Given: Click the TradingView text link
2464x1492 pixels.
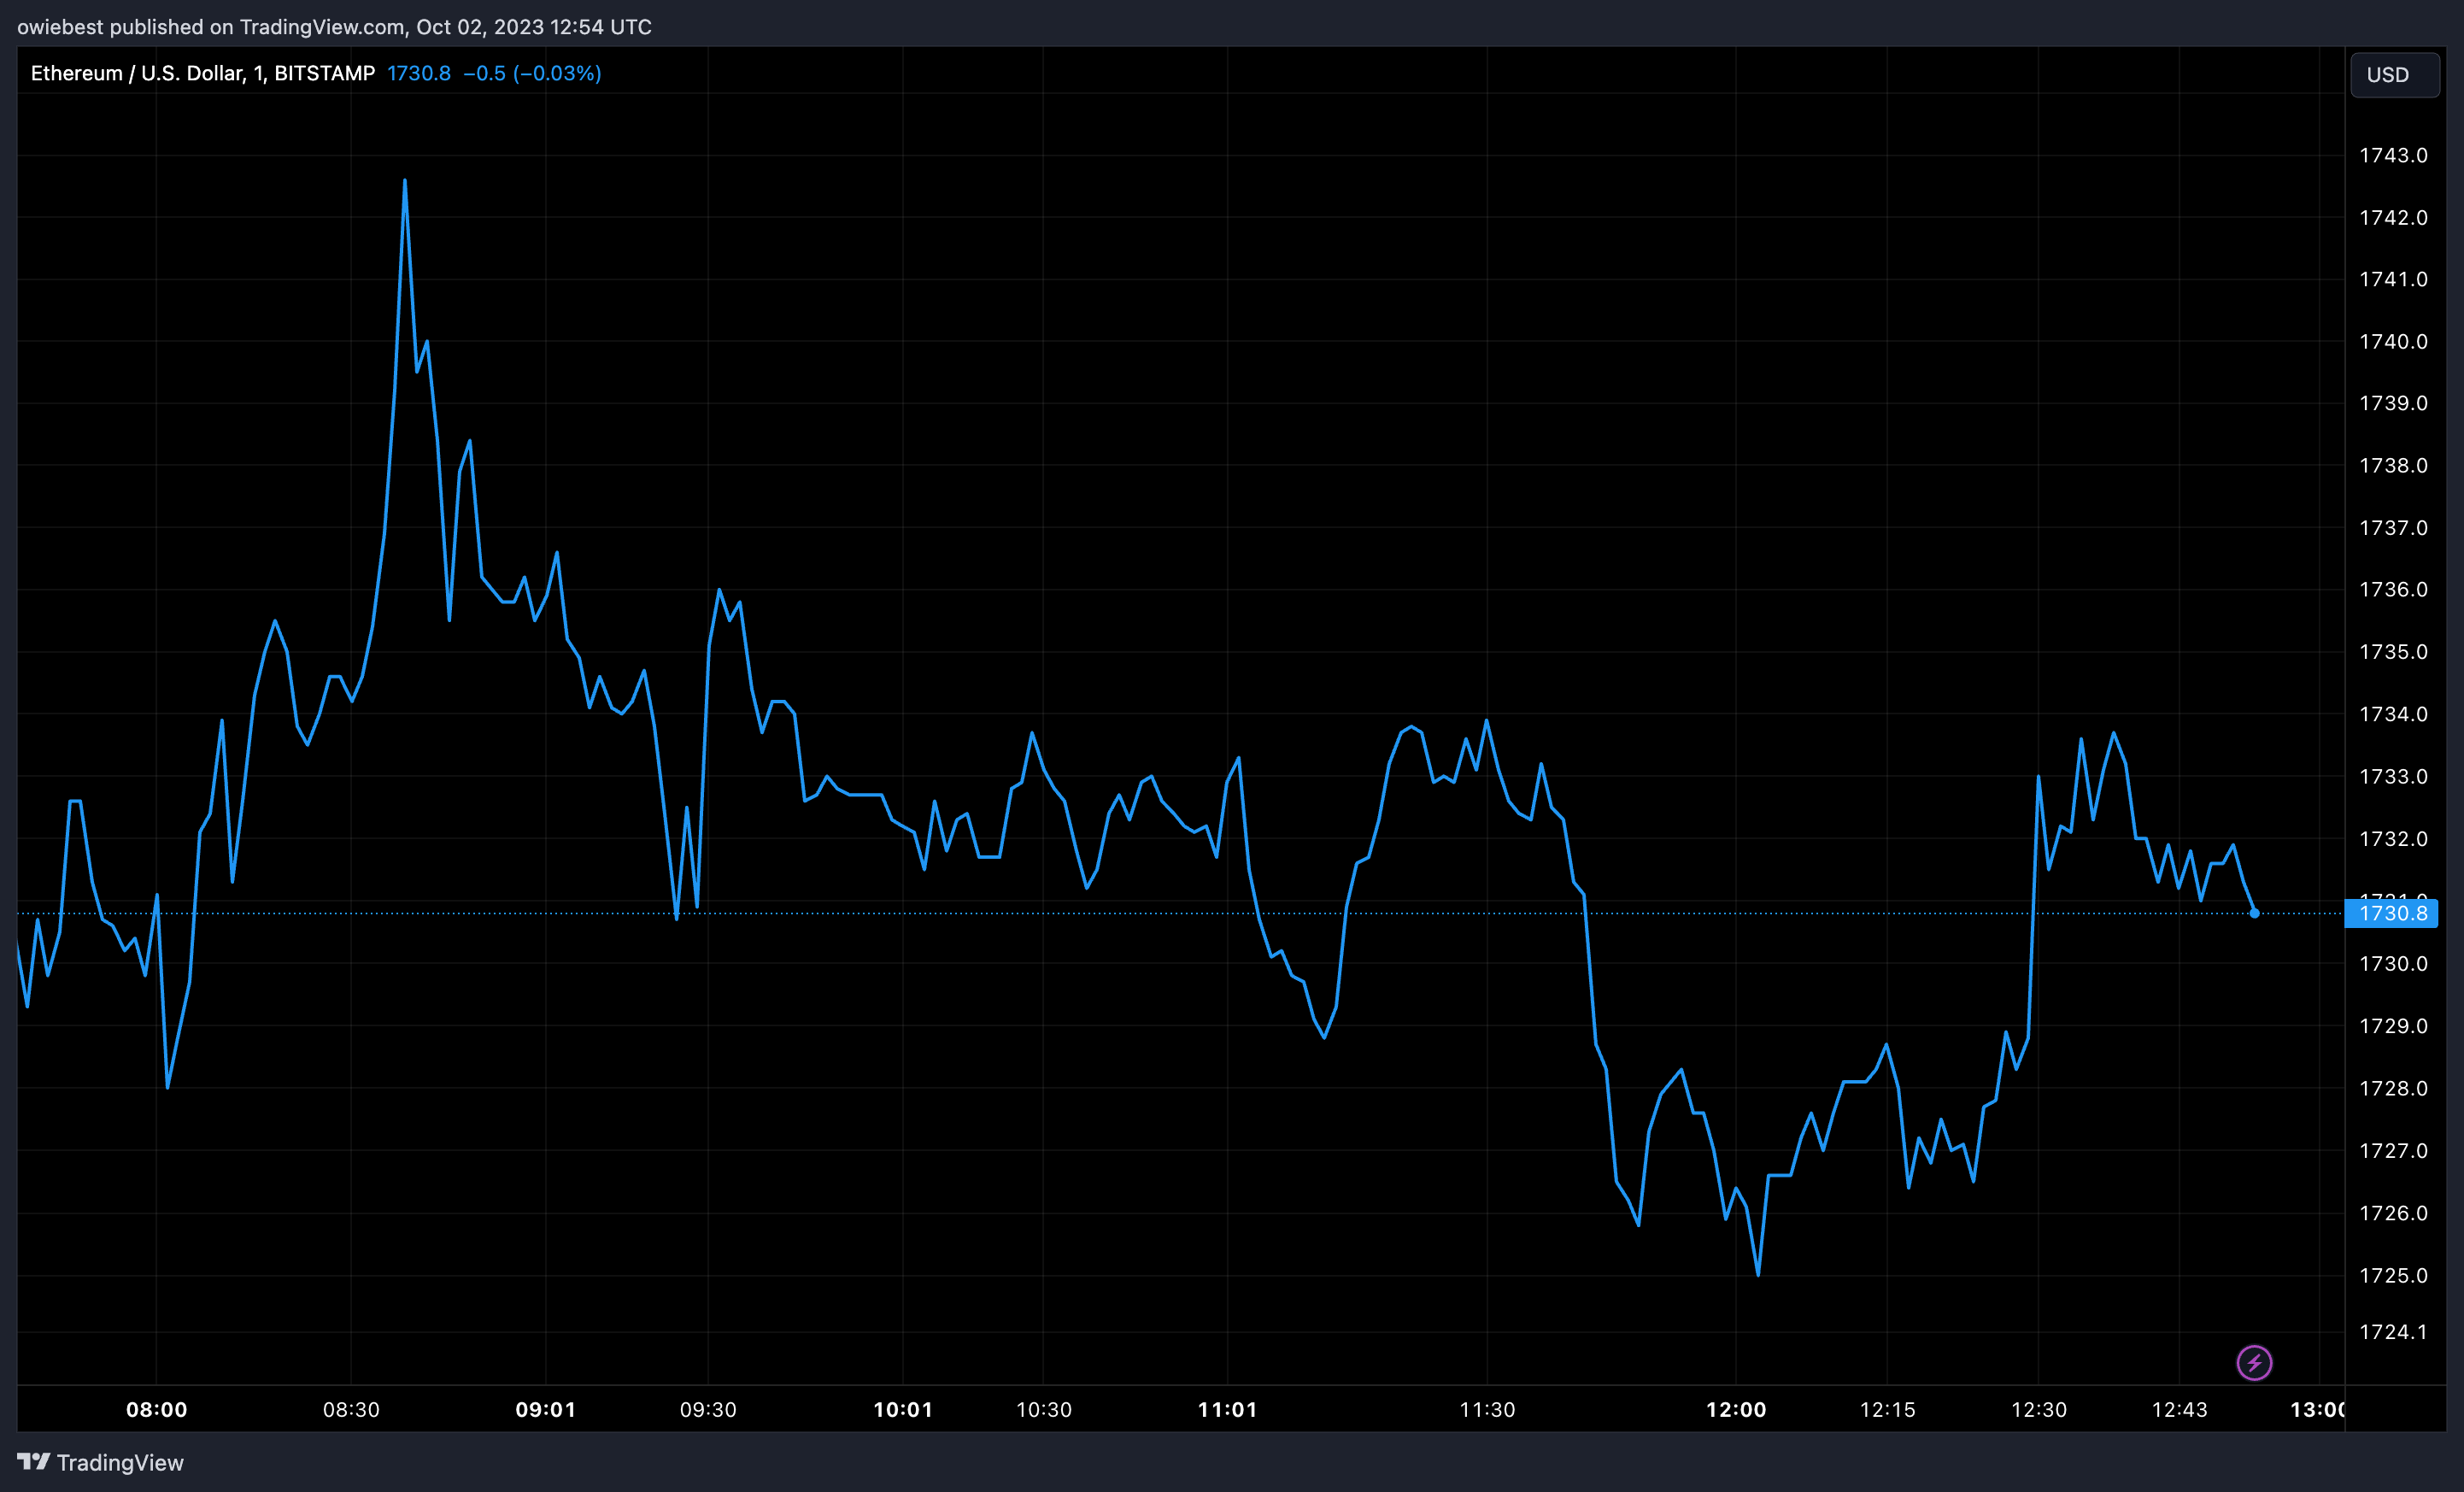Looking at the screenshot, I should (120, 1462).
